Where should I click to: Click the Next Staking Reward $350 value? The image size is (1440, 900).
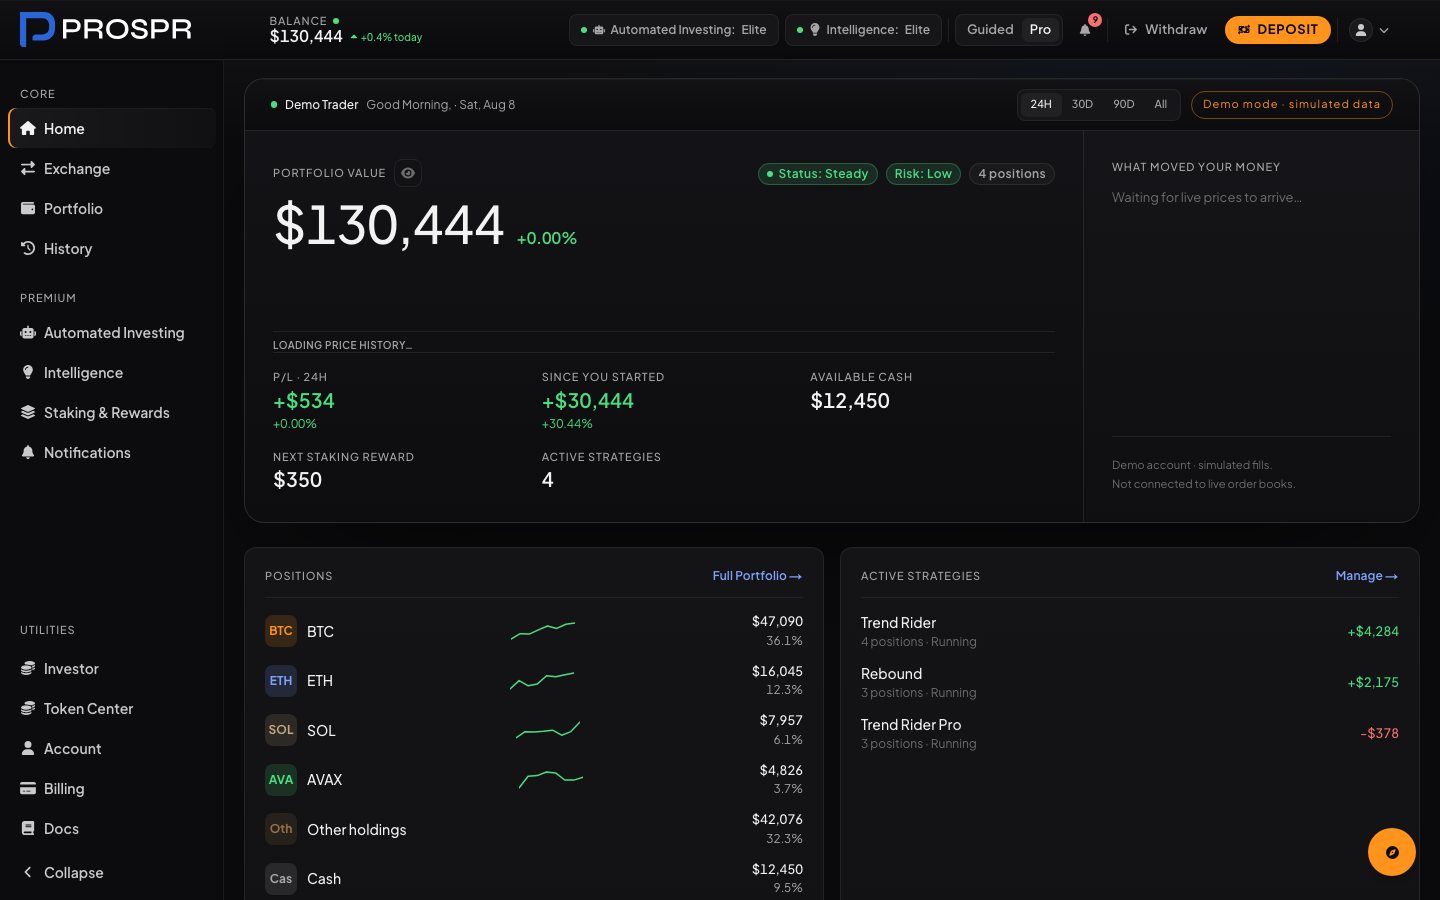click(298, 480)
